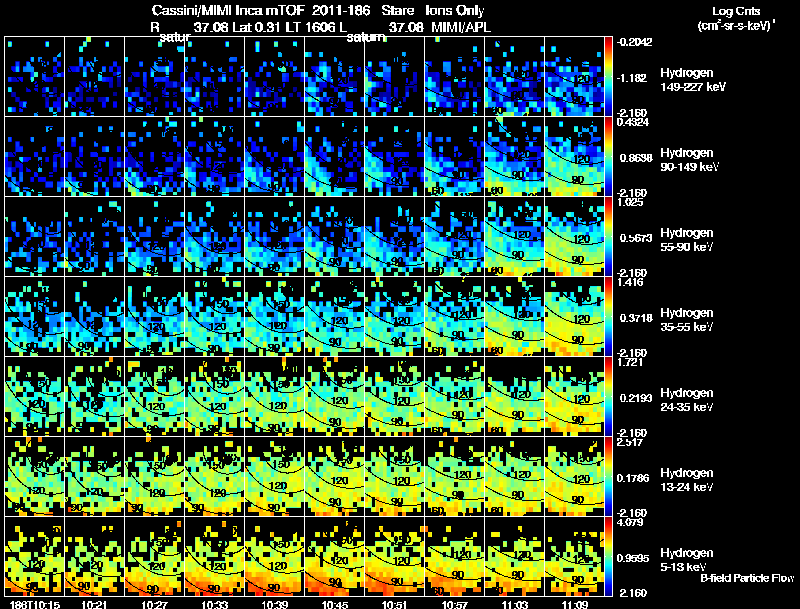This screenshot has height=609, width=800.
Task: Select the 'Hydrogen 90-149 keV' row label
Action: 690,160
